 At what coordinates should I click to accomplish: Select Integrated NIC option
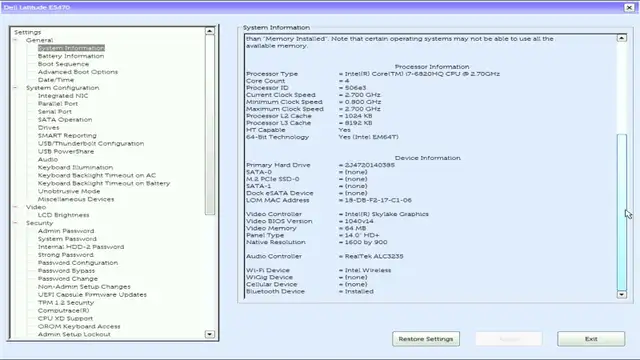pyautogui.click(x=63, y=96)
